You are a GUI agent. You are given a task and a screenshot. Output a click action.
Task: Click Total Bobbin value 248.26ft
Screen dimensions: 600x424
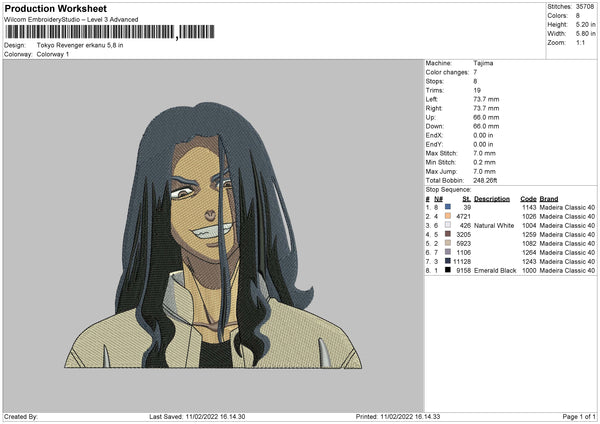485,180
